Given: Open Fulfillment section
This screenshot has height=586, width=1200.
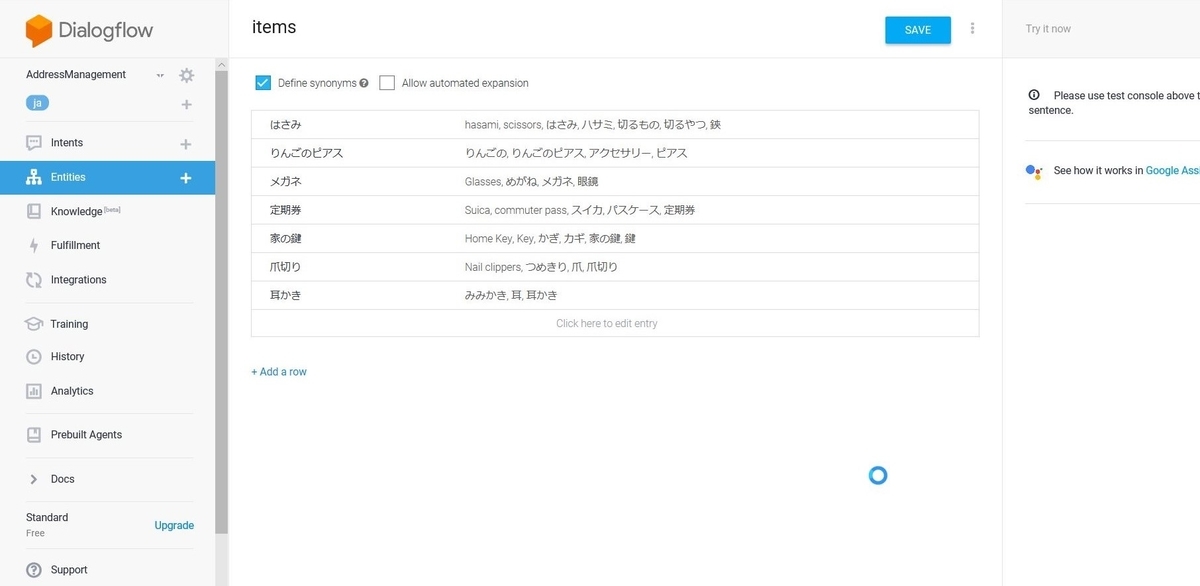Looking at the screenshot, I should click(x=75, y=245).
